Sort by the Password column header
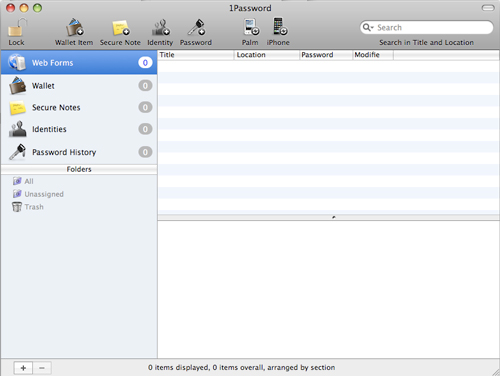The height and width of the screenshot is (376, 500). tap(326, 55)
